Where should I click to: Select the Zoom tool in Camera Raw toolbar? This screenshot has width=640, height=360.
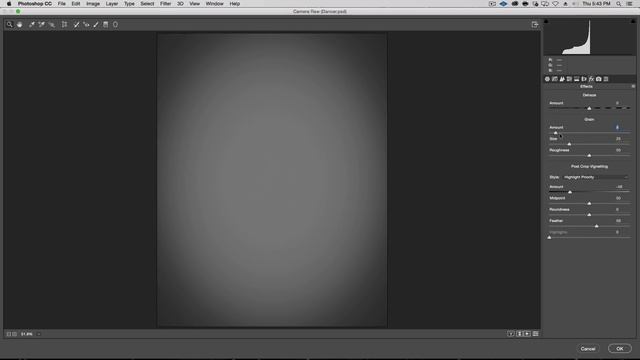9,24
